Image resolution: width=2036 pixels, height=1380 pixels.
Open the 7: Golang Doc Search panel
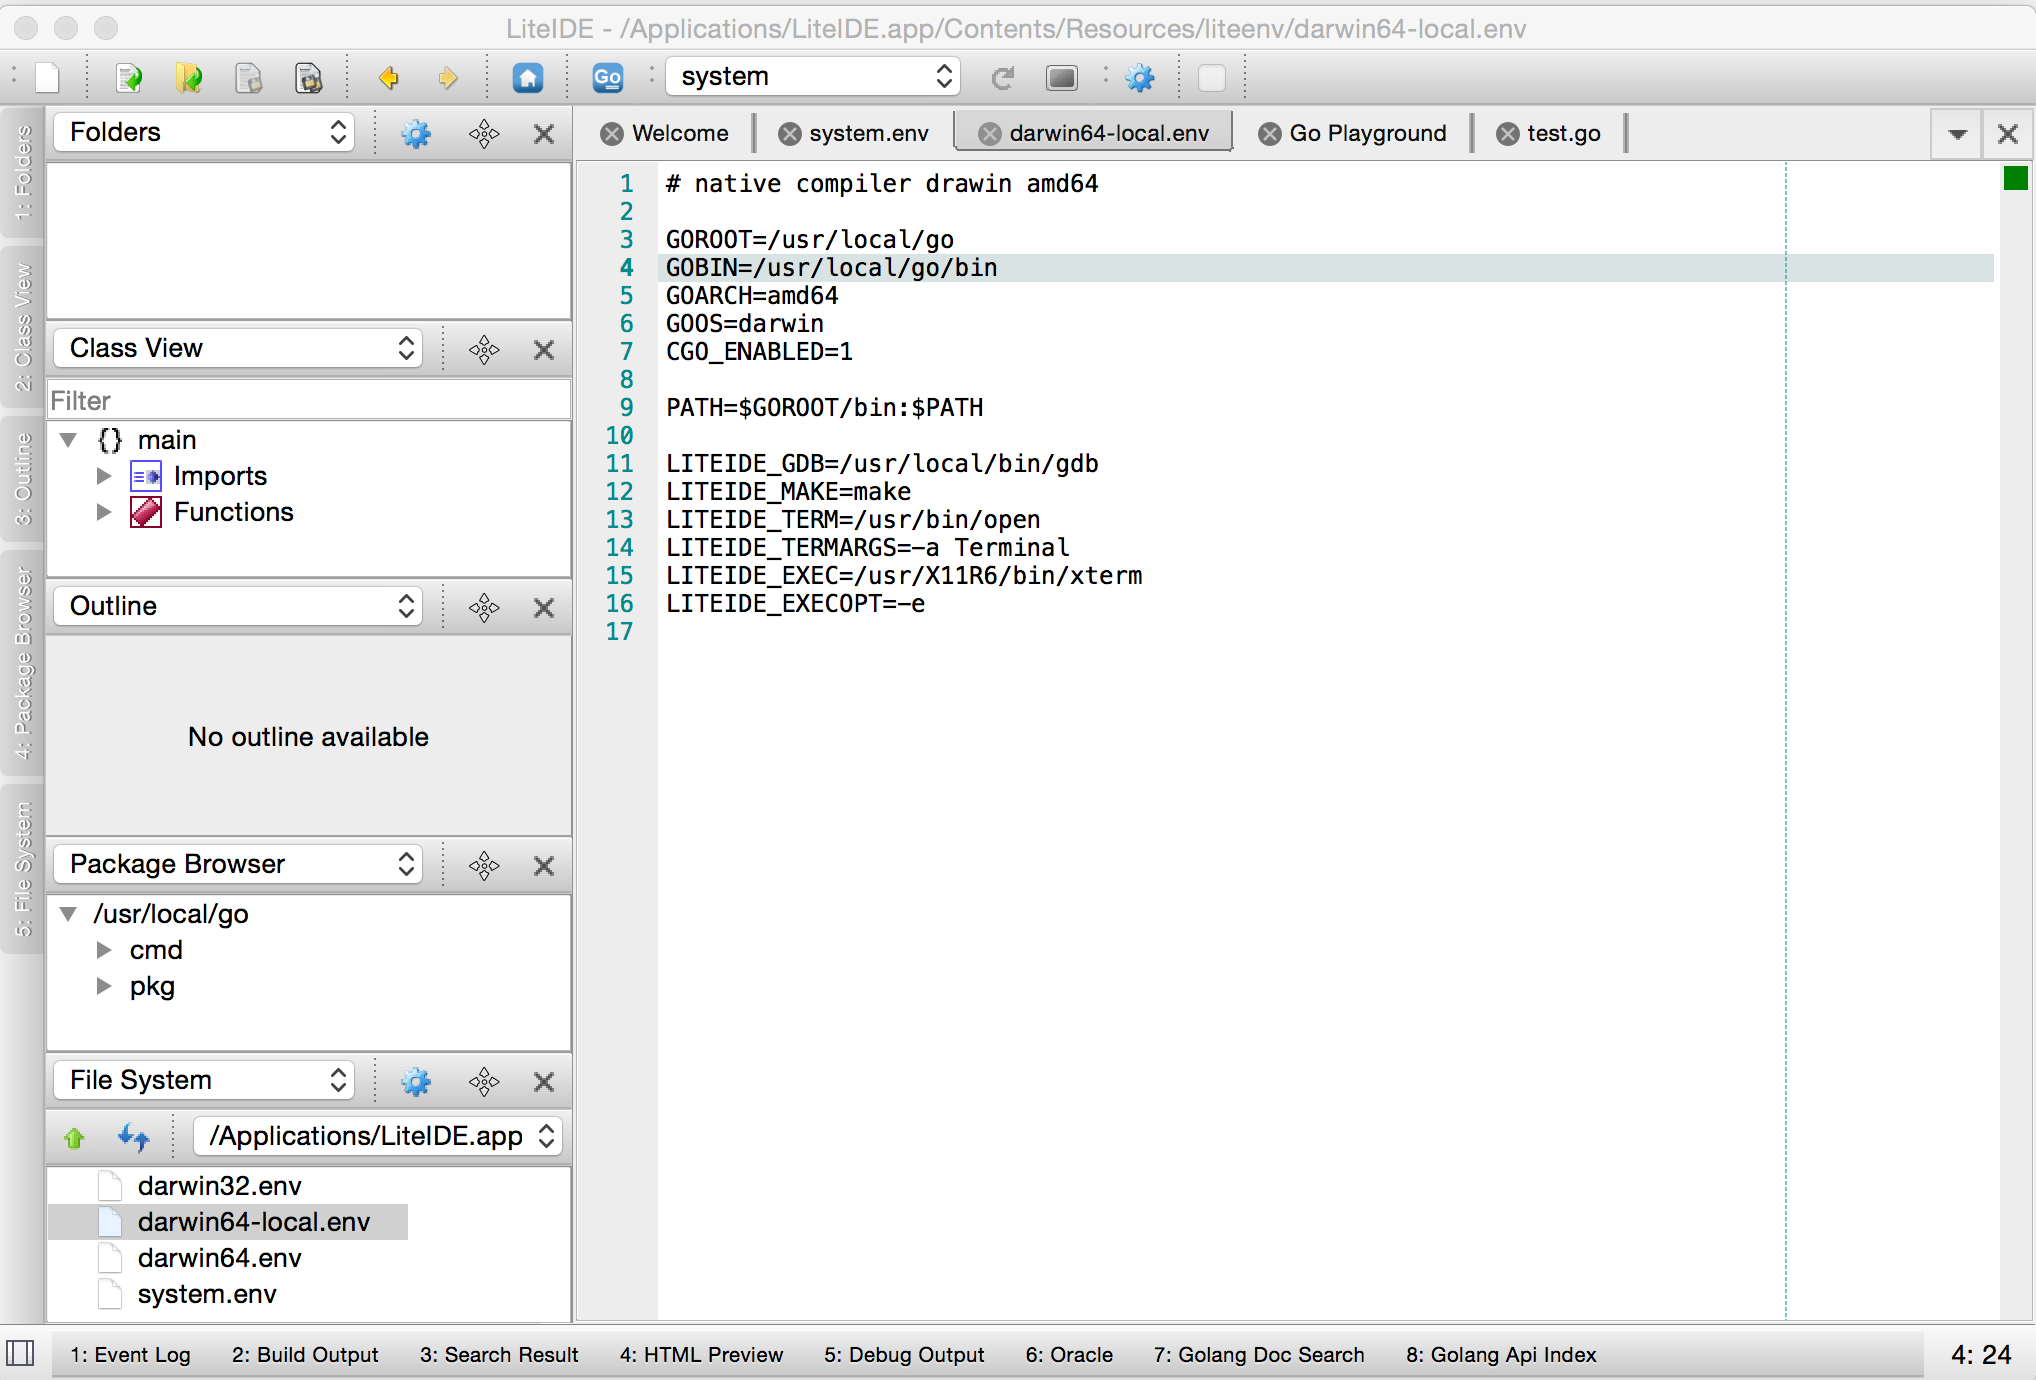(x=1258, y=1354)
